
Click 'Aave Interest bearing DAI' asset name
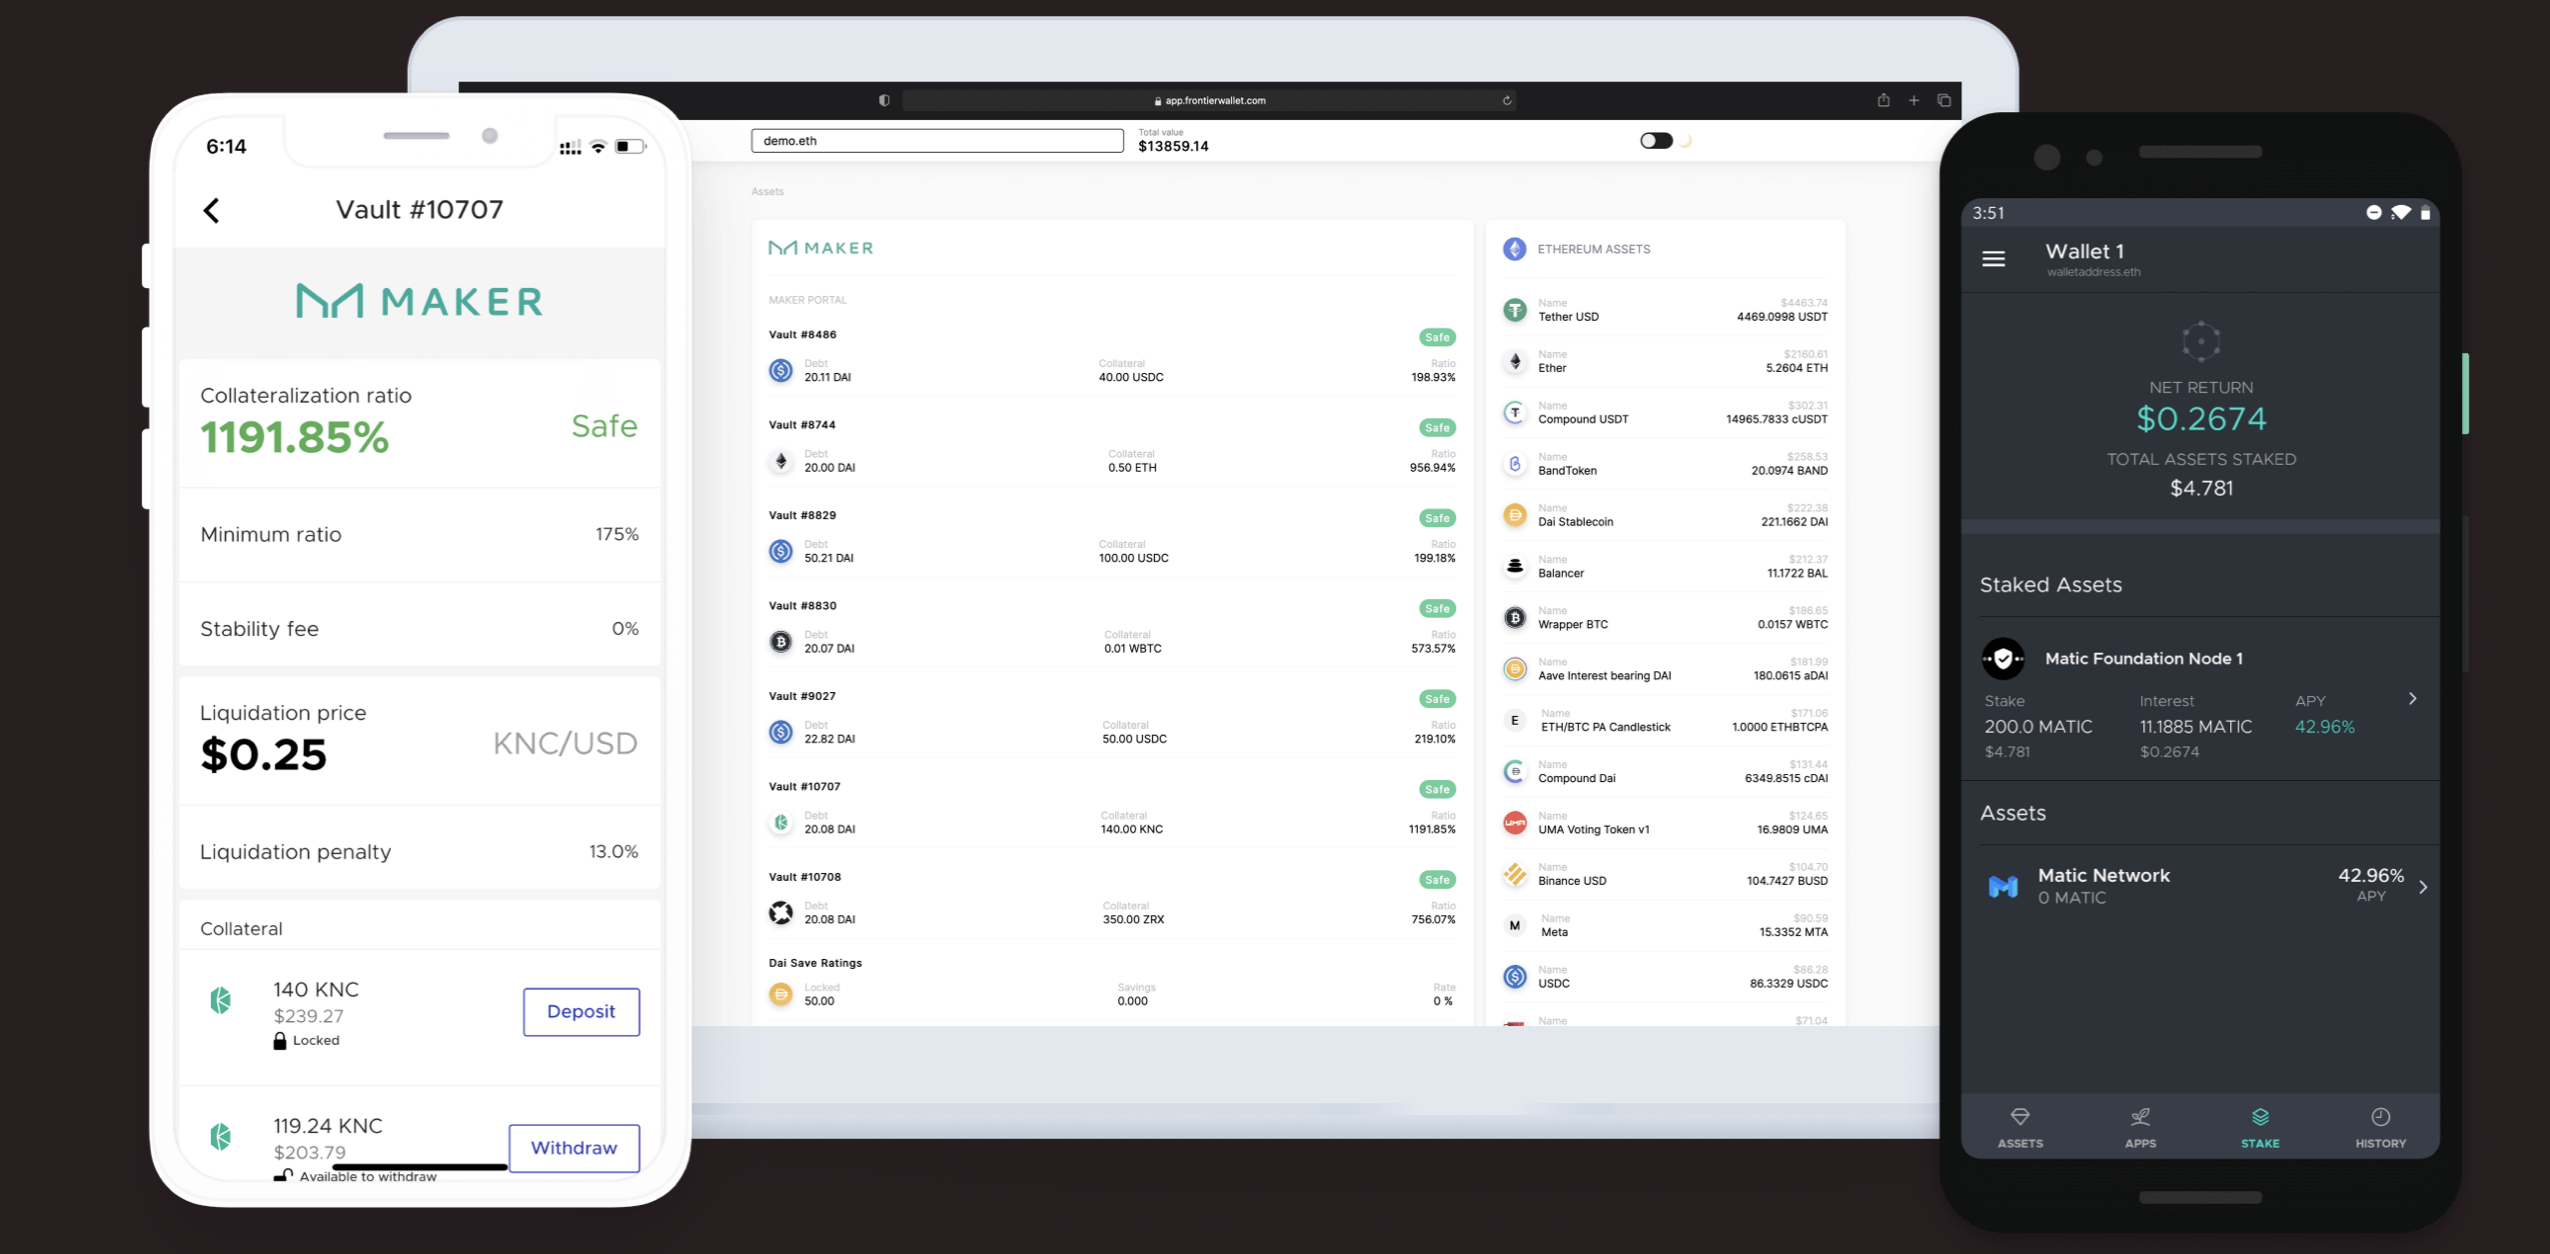point(1604,676)
